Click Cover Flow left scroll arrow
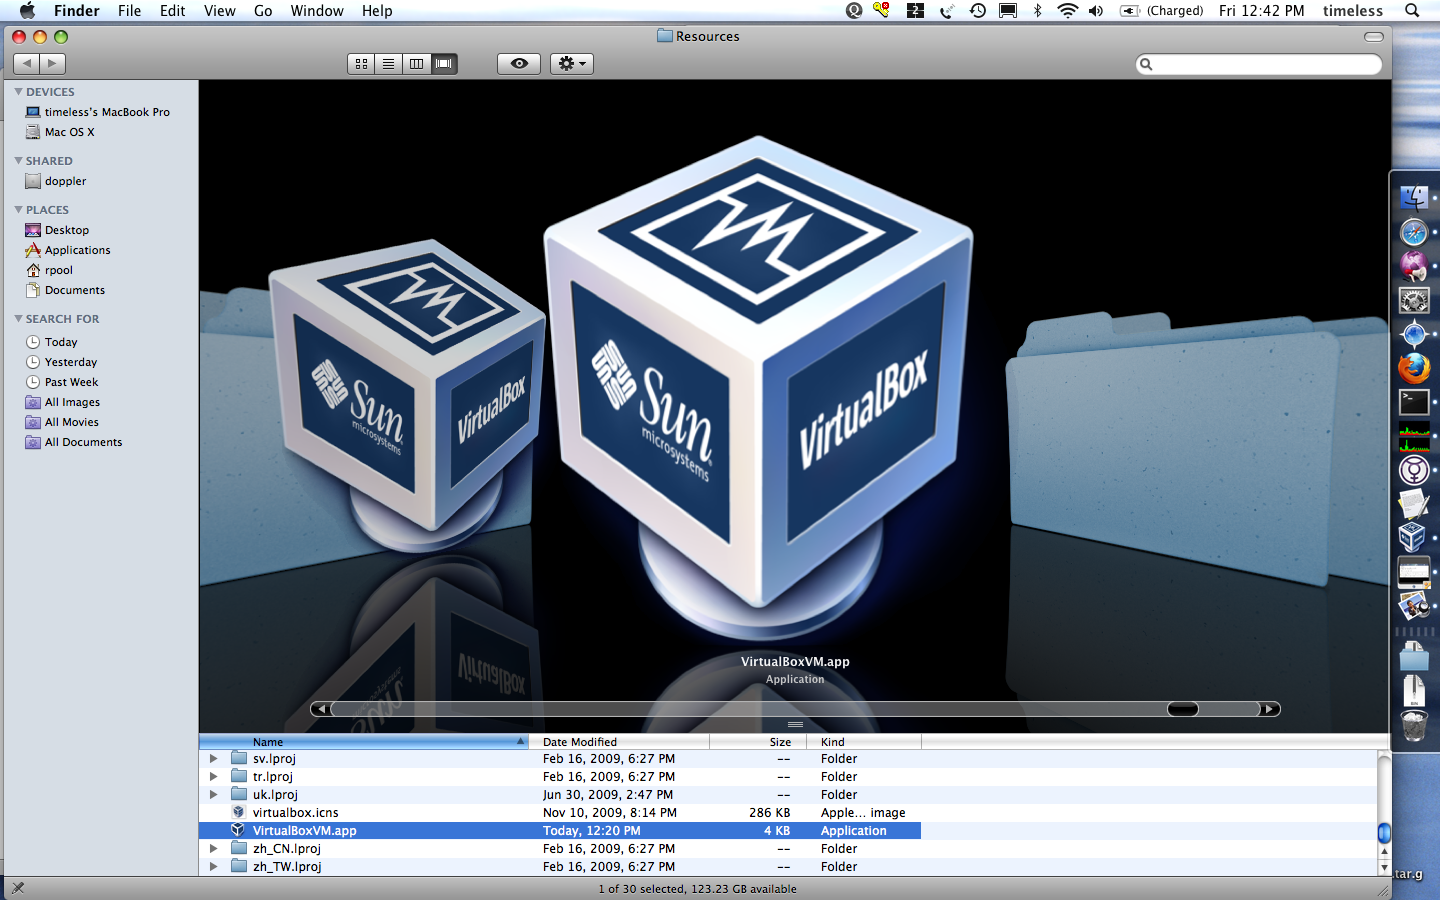The height and width of the screenshot is (900, 1440). 320,709
